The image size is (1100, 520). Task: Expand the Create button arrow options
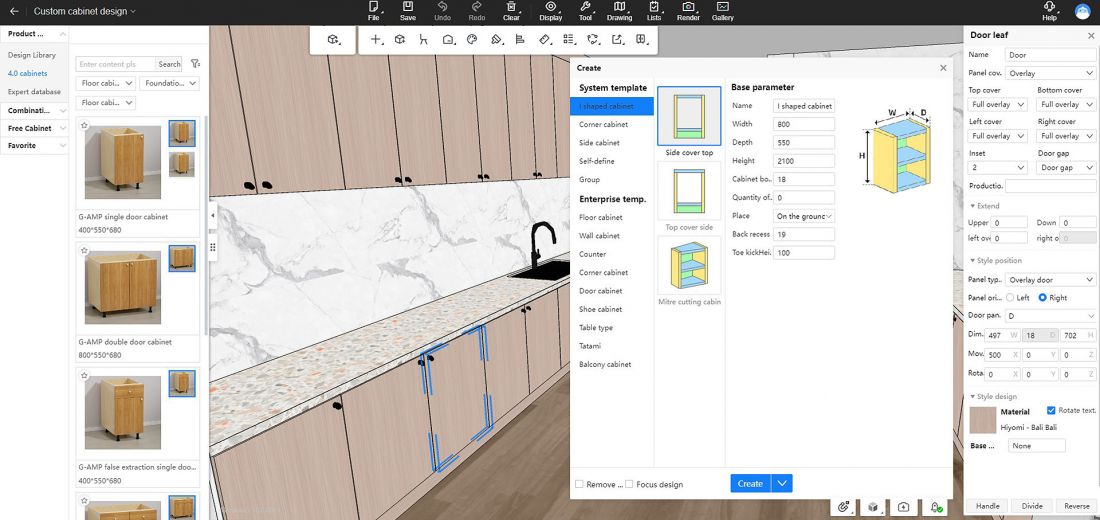click(783, 484)
